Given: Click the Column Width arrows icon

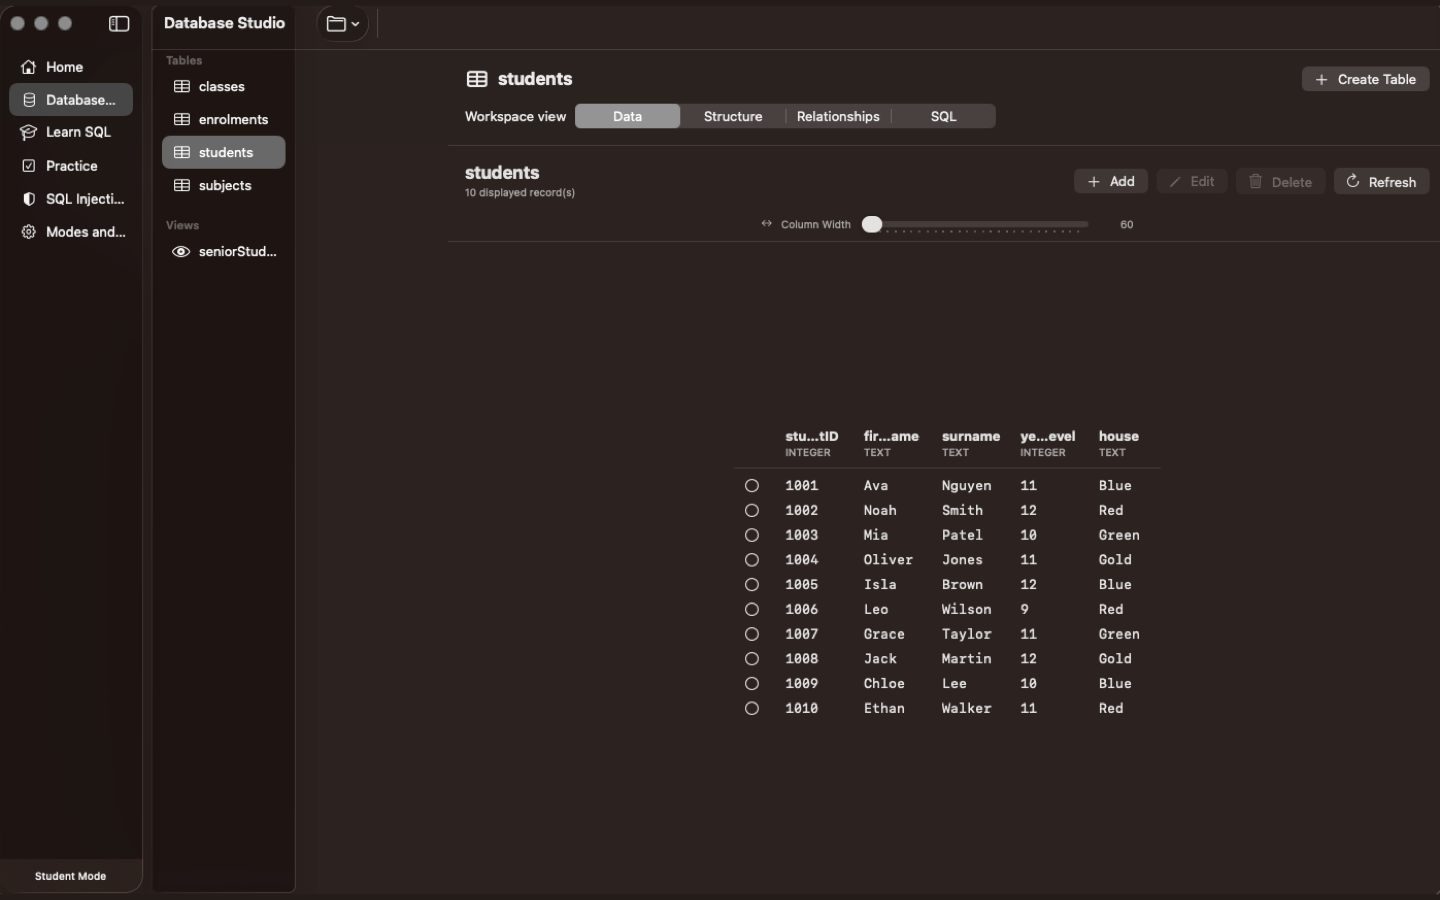Looking at the screenshot, I should point(767,224).
